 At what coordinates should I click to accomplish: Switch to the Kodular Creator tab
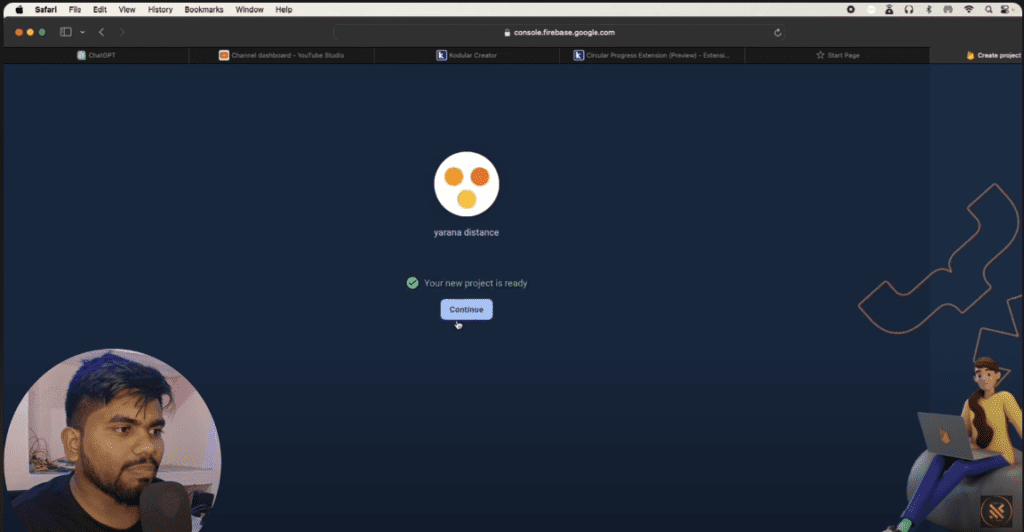[x=467, y=55]
